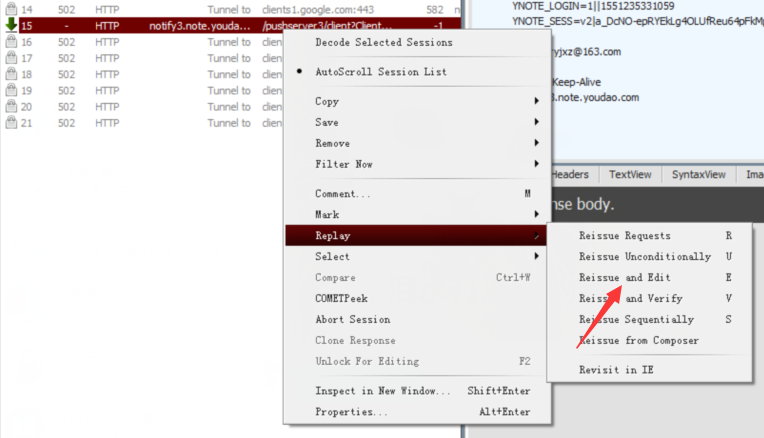Select session row 21 Tunnel to

143,123
